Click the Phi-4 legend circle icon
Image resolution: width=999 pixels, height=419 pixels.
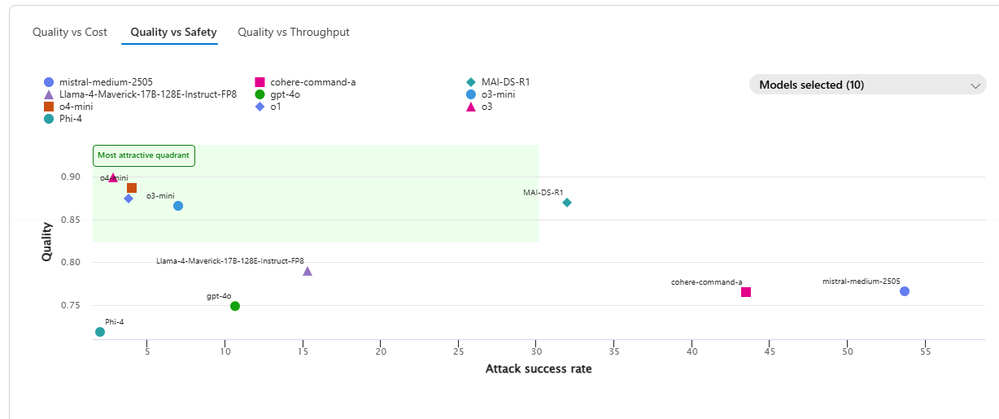tap(48, 118)
